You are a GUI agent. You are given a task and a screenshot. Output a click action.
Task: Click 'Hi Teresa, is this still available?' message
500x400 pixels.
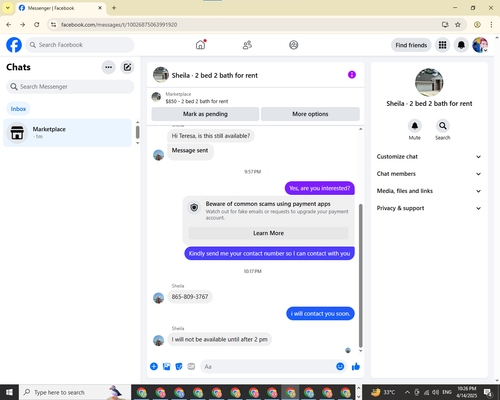[x=211, y=136]
